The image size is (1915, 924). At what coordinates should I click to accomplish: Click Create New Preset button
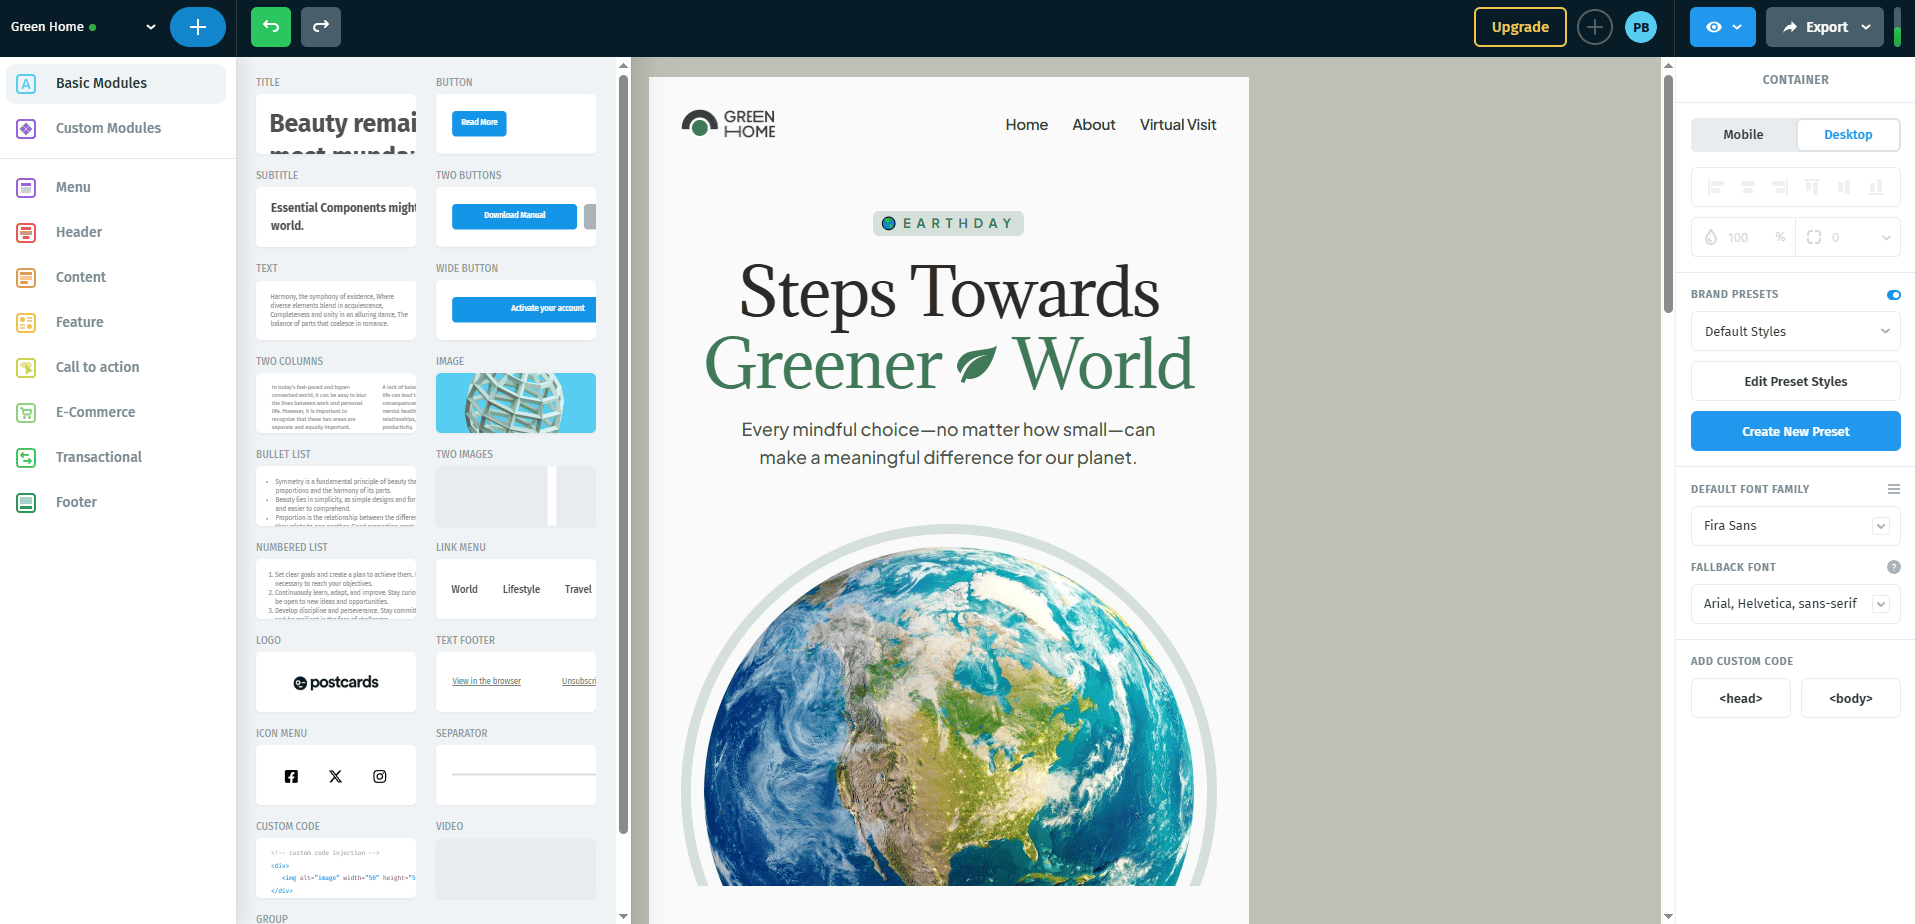pos(1795,431)
